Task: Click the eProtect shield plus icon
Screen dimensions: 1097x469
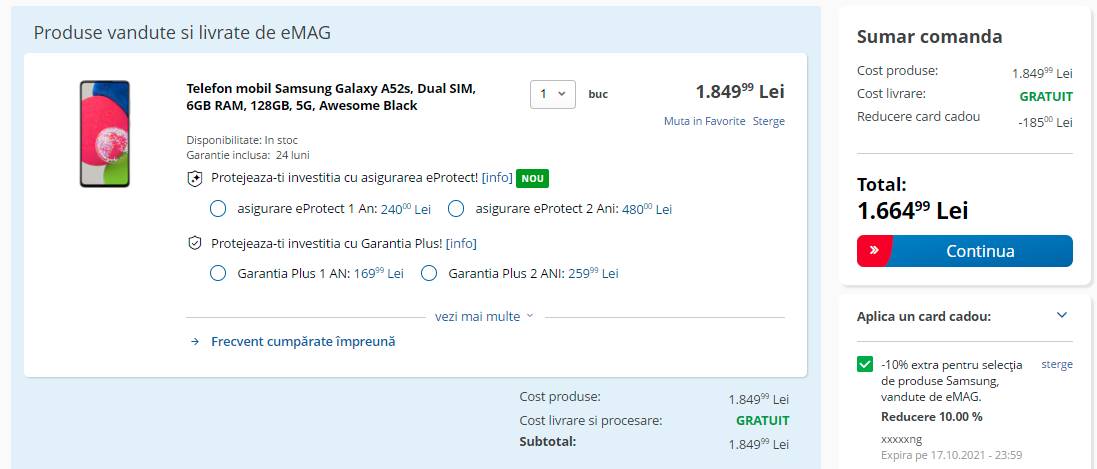Action: pyautogui.click(x=196, y=179)
